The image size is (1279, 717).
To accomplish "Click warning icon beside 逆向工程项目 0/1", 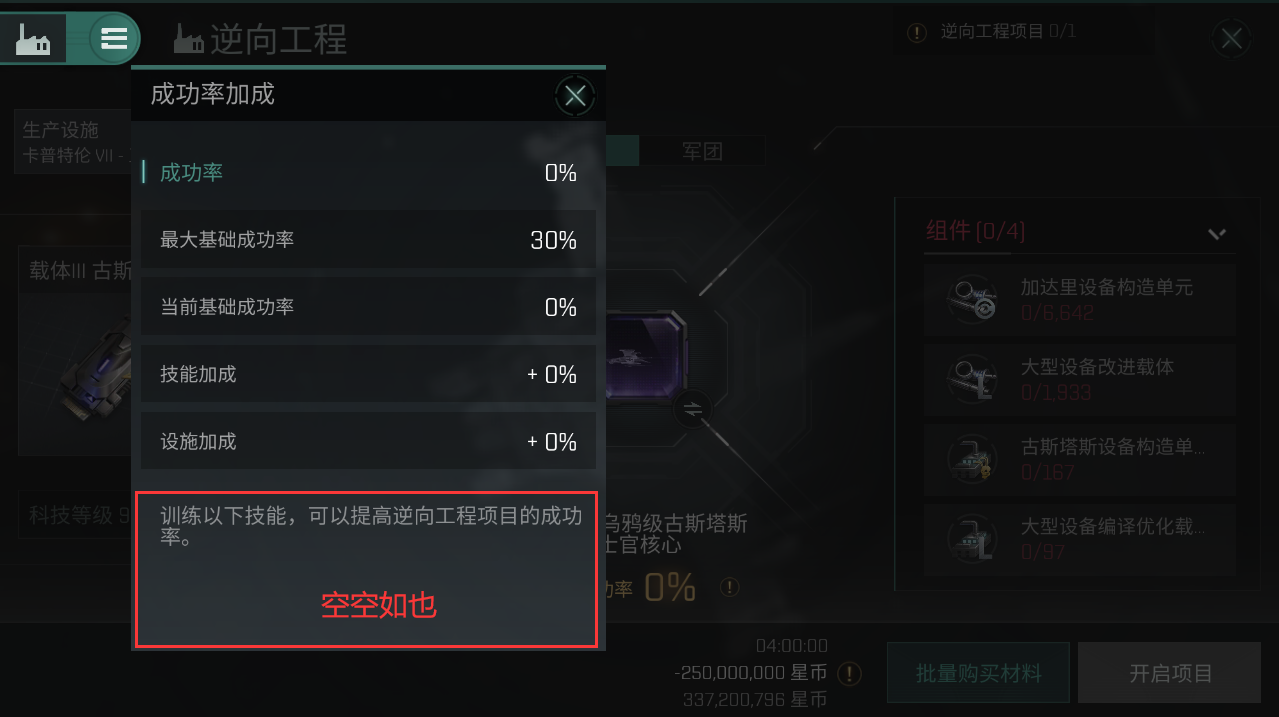I will 916,33.
